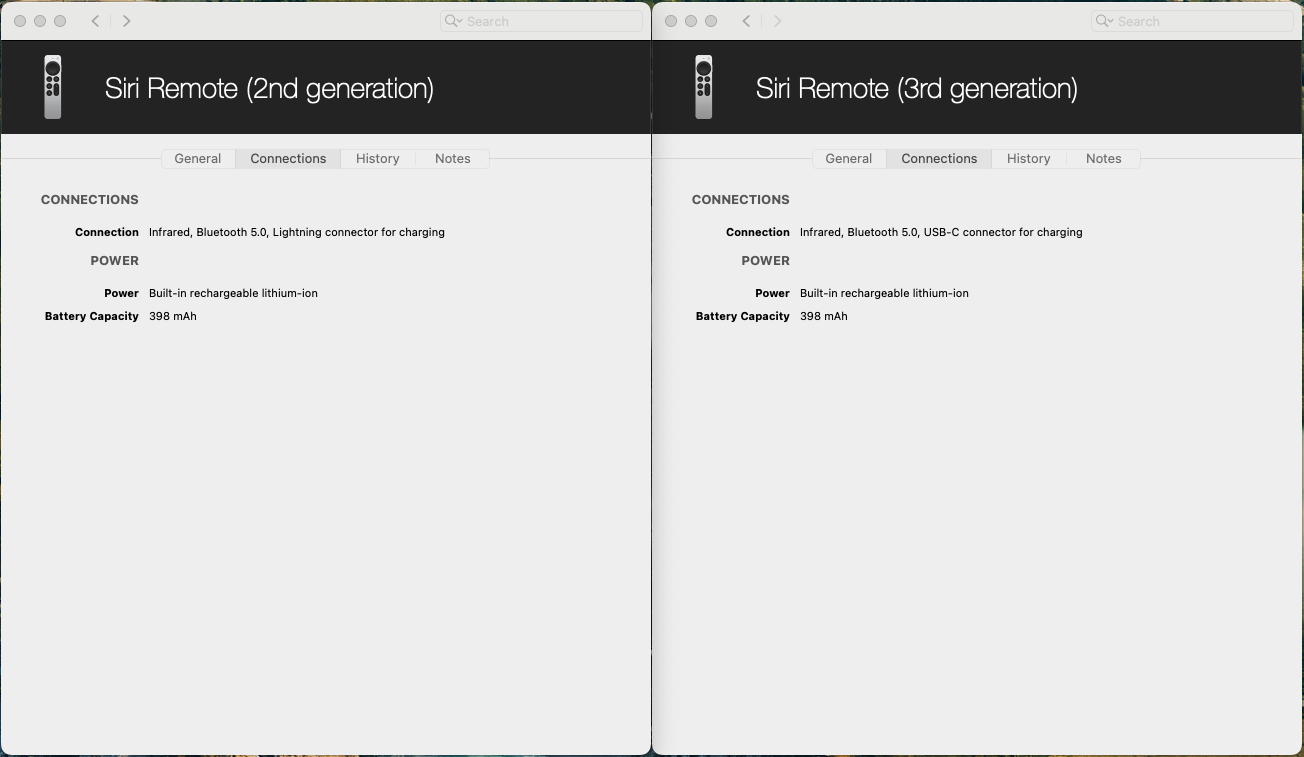
Task: Click CONNECTIONS heading in 3rd generation window
Action: tap(740, 200)
